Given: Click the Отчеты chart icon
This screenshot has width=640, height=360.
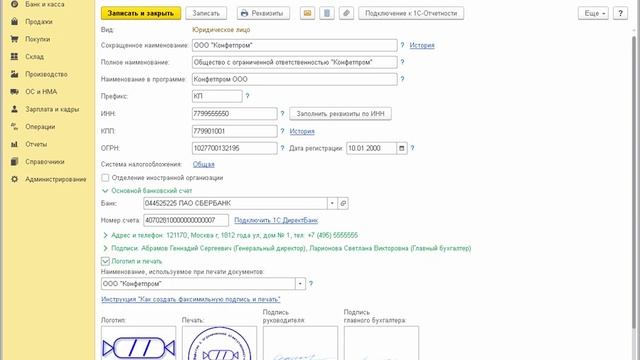Looking at the screenshot, I should (x=14, y=144).
